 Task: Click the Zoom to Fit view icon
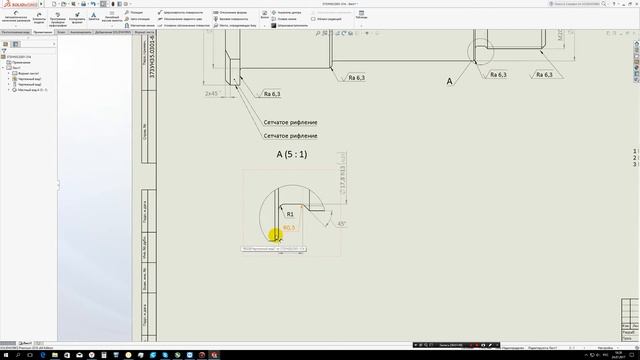pos(318,33)
